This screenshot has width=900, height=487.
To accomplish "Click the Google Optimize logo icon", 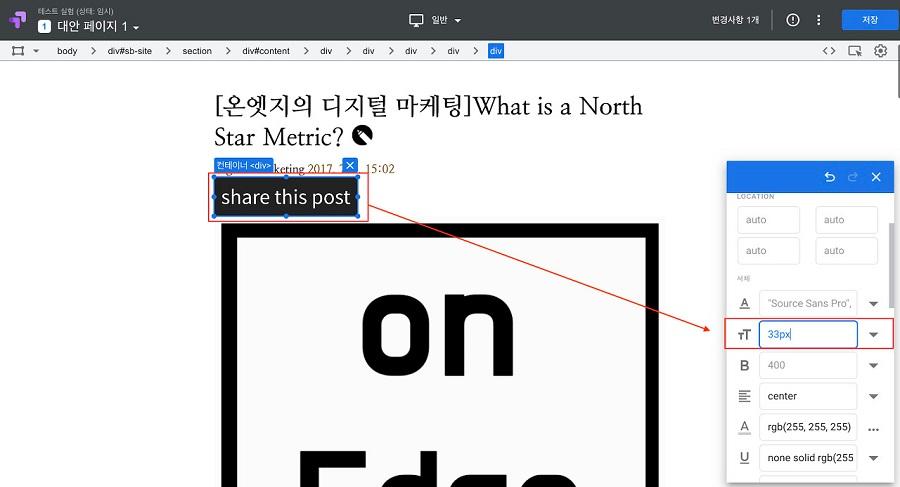I will pos(18,20).
